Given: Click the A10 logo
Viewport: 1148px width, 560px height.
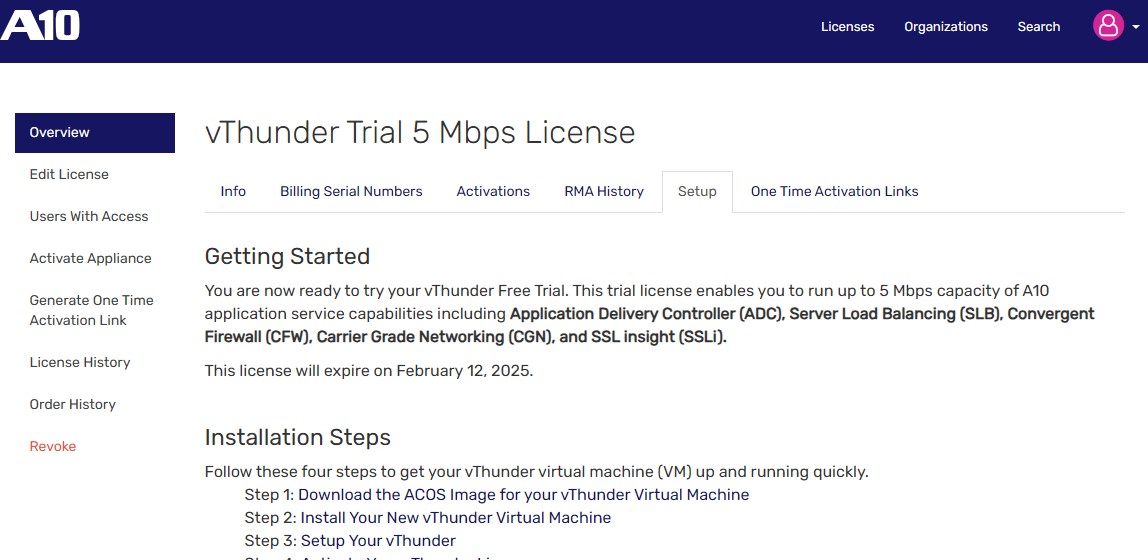Looking at the screenshot, I should (x=41, y=24).
